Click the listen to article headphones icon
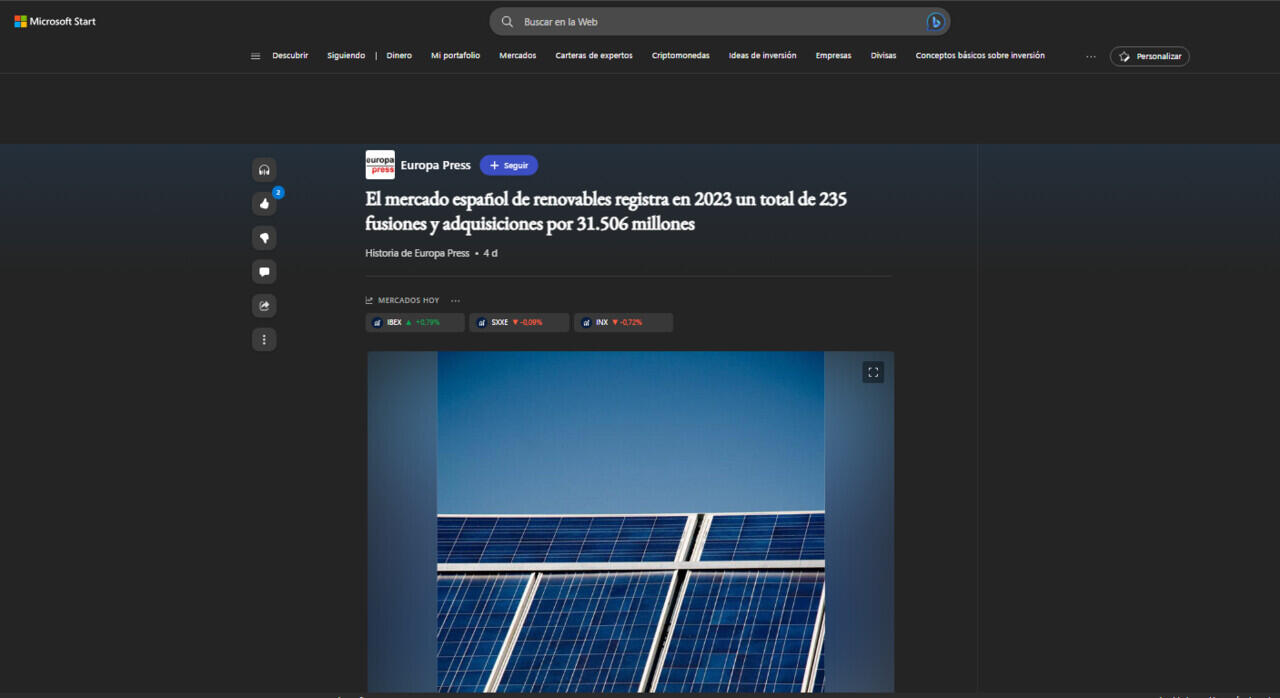The width and height of the screenshot is (1280, 698). point(264,170)
